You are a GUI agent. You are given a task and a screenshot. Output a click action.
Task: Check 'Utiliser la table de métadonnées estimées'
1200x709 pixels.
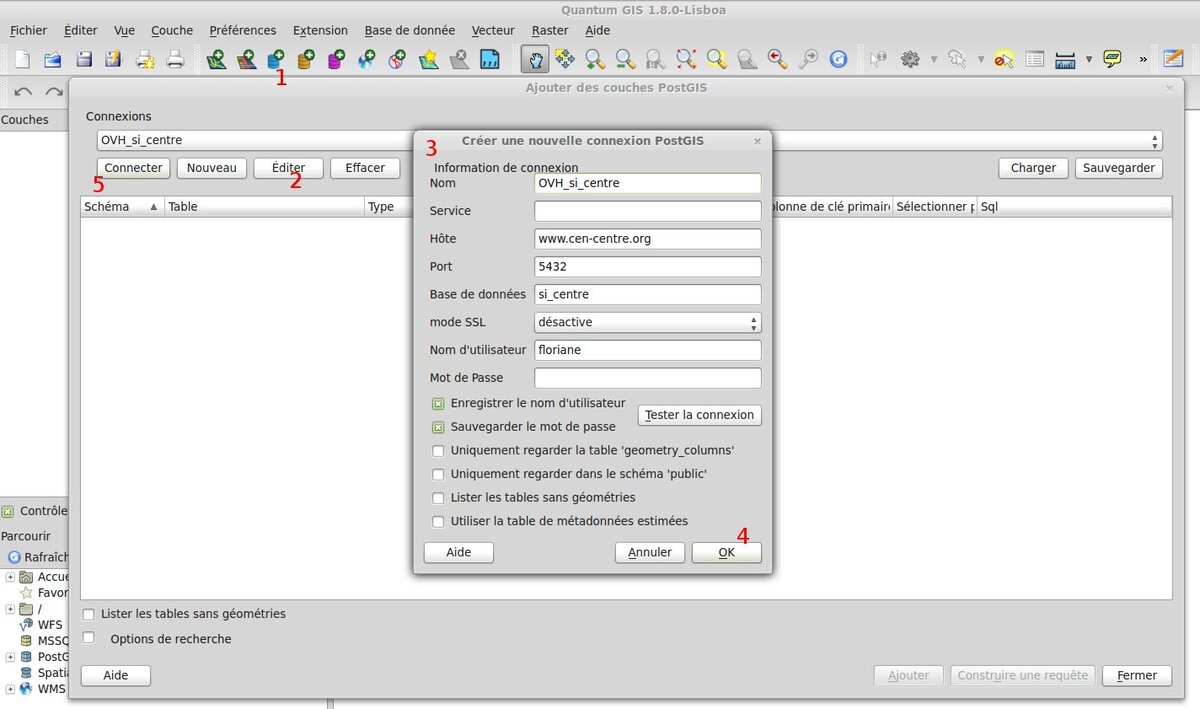click(438, 522)
